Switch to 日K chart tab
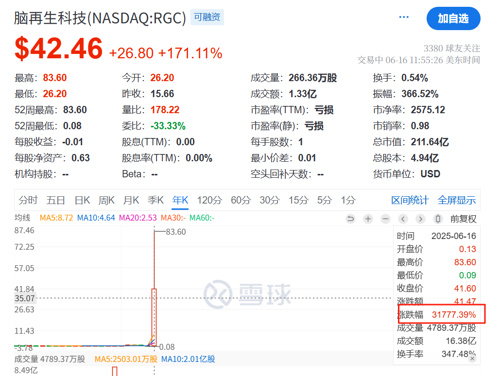Image resolution: width=500 pixels, height=376 pixels. [82, 200]
